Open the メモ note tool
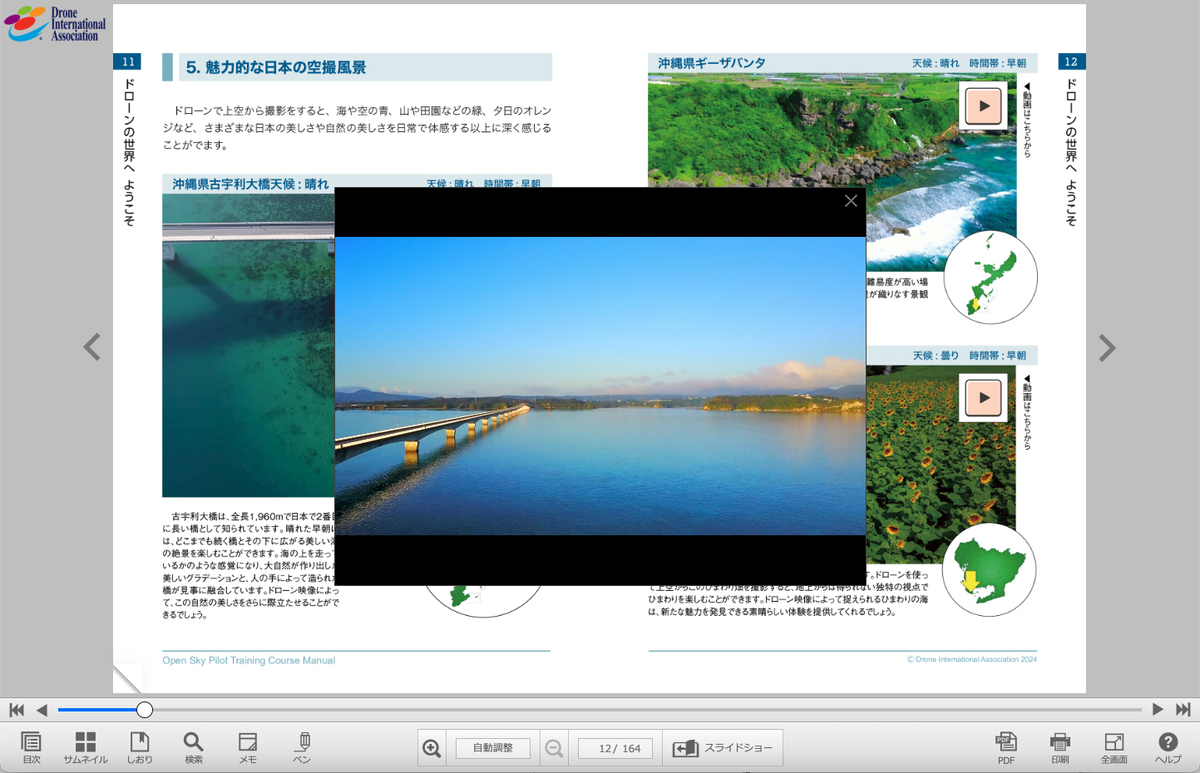 (248, 747)
